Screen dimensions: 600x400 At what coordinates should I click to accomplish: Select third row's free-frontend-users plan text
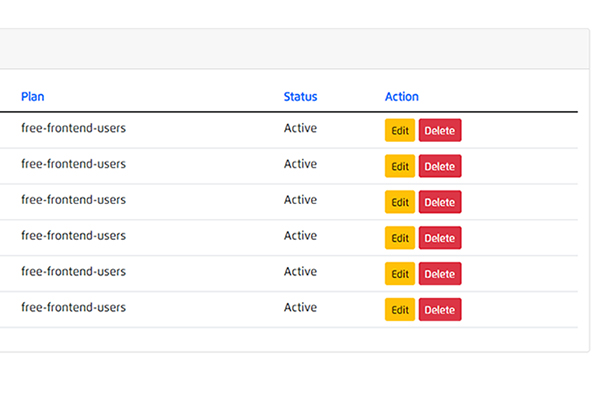coord(73,200)
